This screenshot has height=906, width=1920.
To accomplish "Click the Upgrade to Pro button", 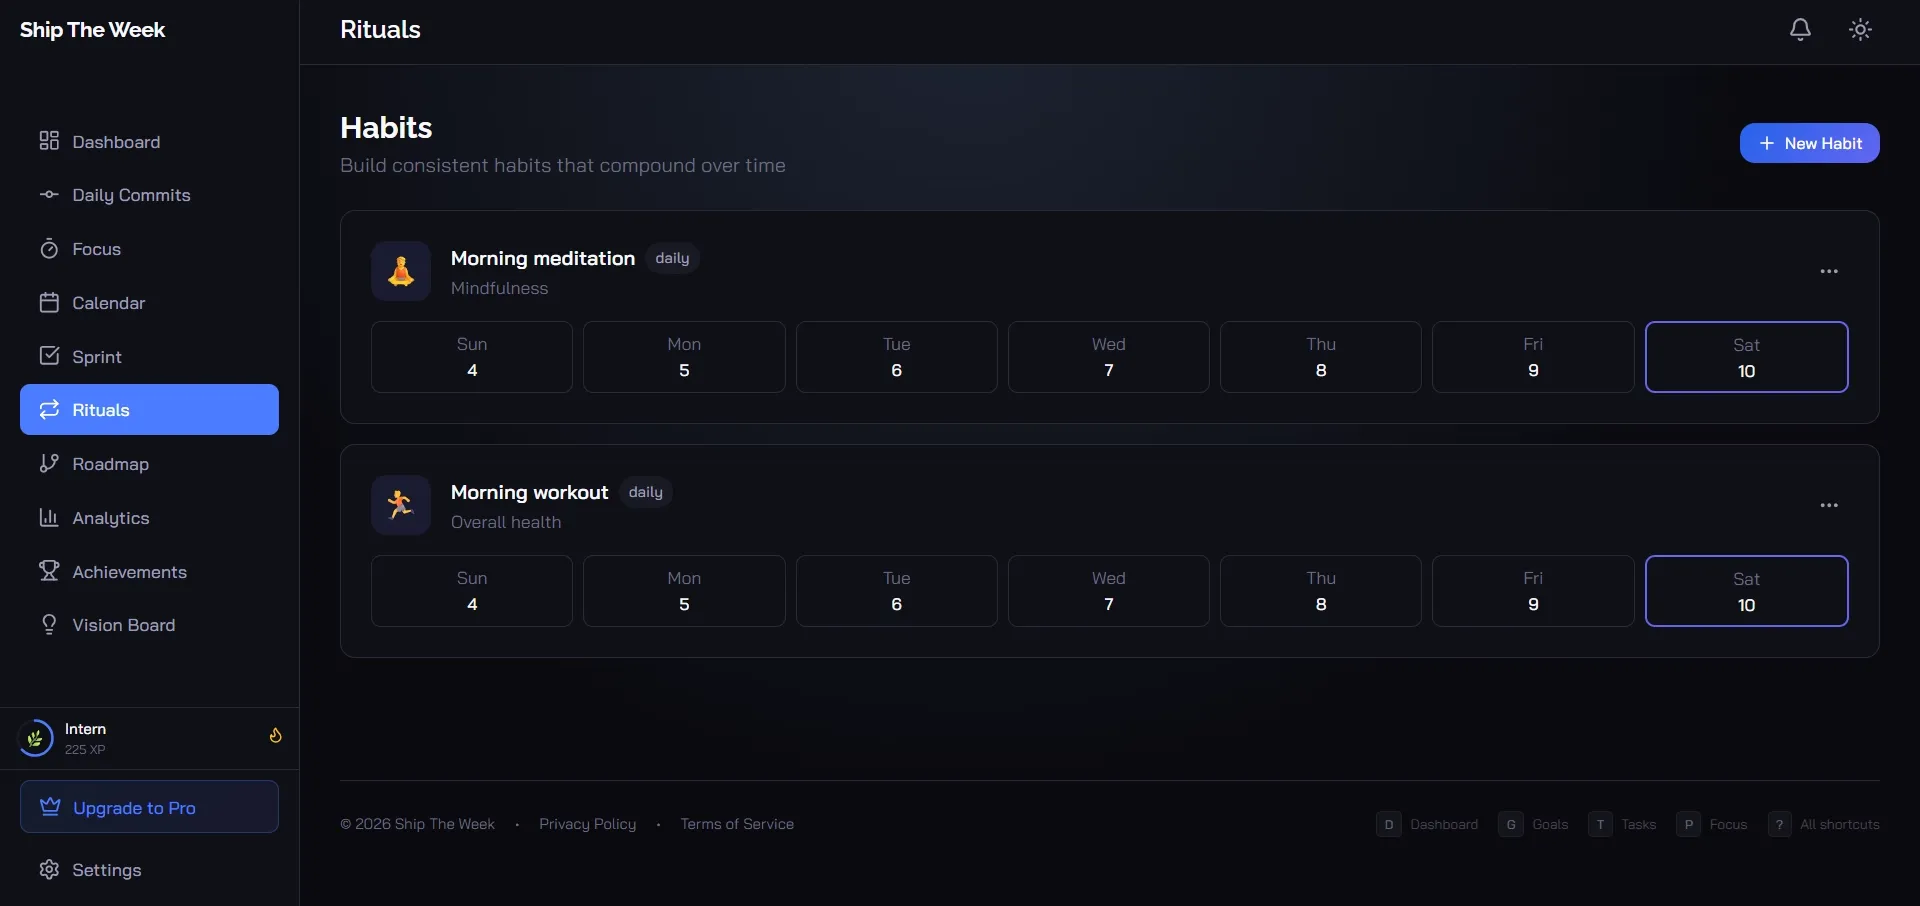I will (x=149, y=807).
